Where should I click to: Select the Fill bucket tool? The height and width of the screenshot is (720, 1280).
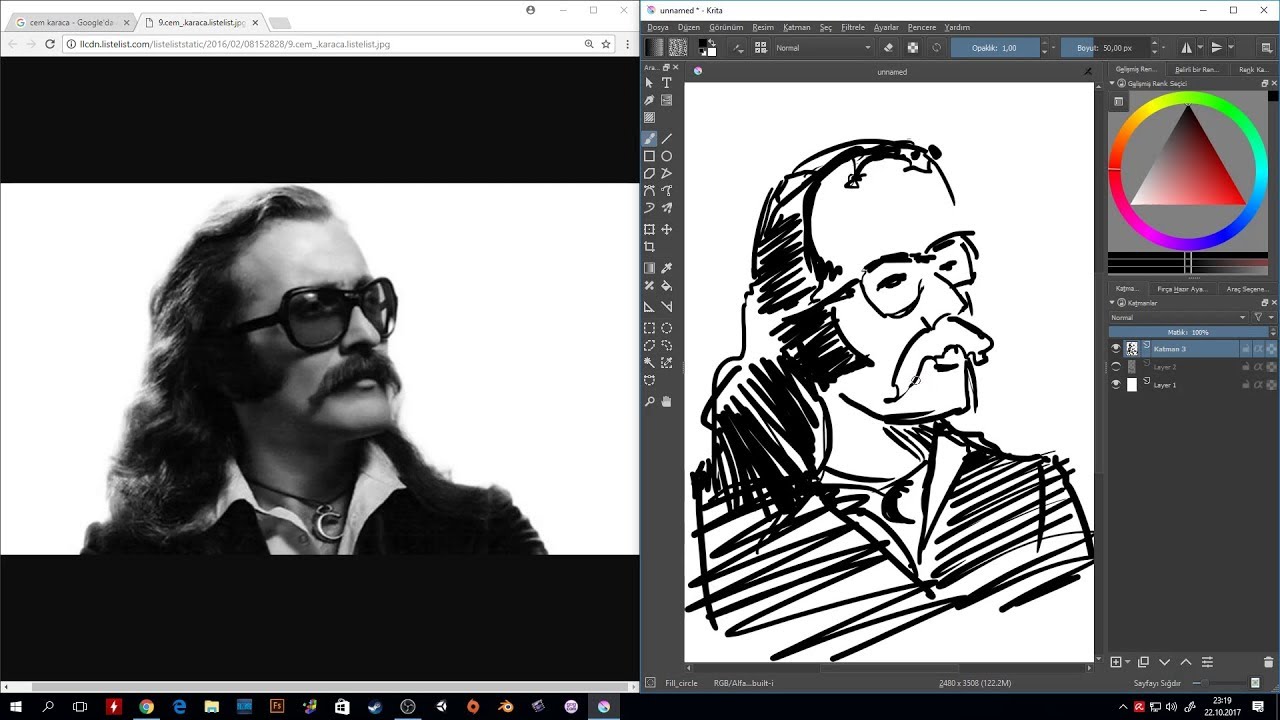[x=667, y=285]
